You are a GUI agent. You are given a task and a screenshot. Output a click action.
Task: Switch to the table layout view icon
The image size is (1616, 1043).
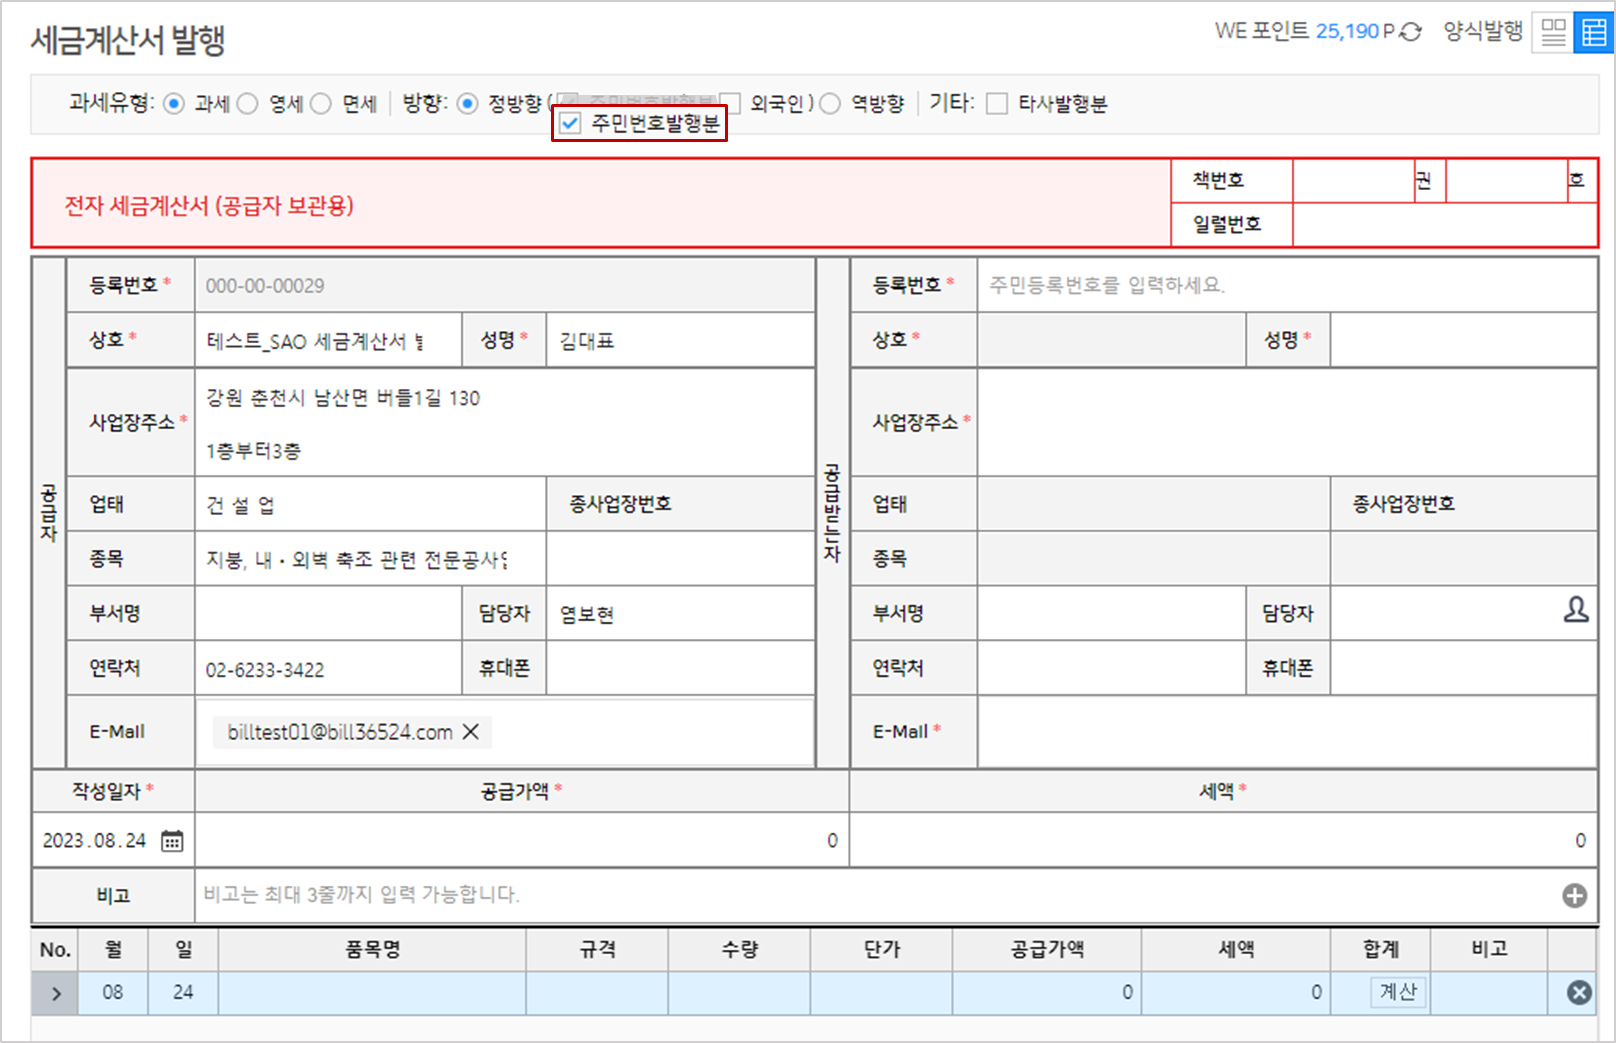1594,33
